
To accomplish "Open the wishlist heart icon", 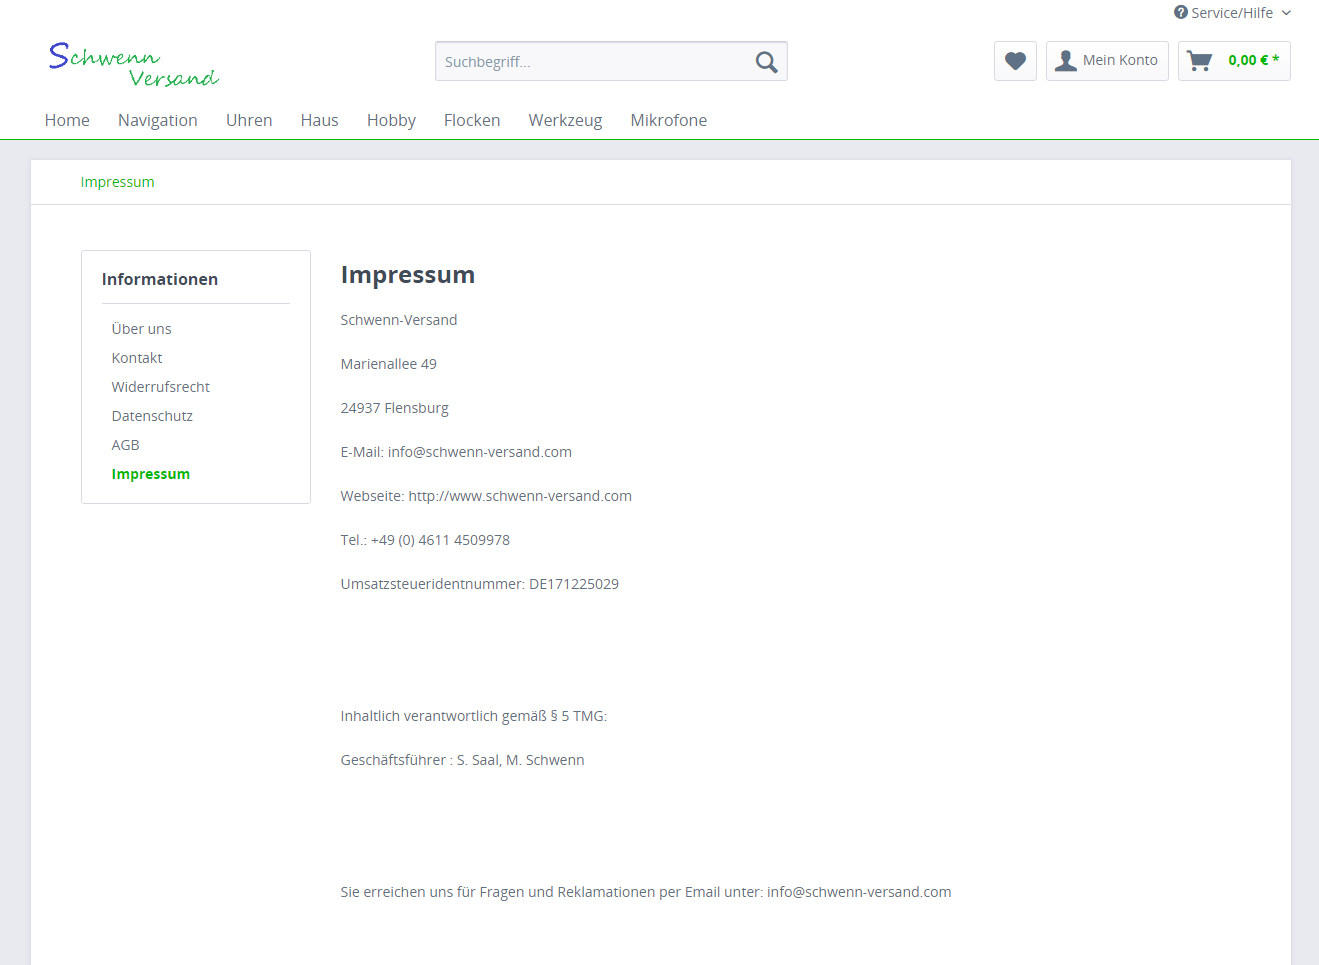I will click(x=1015, y=61).
